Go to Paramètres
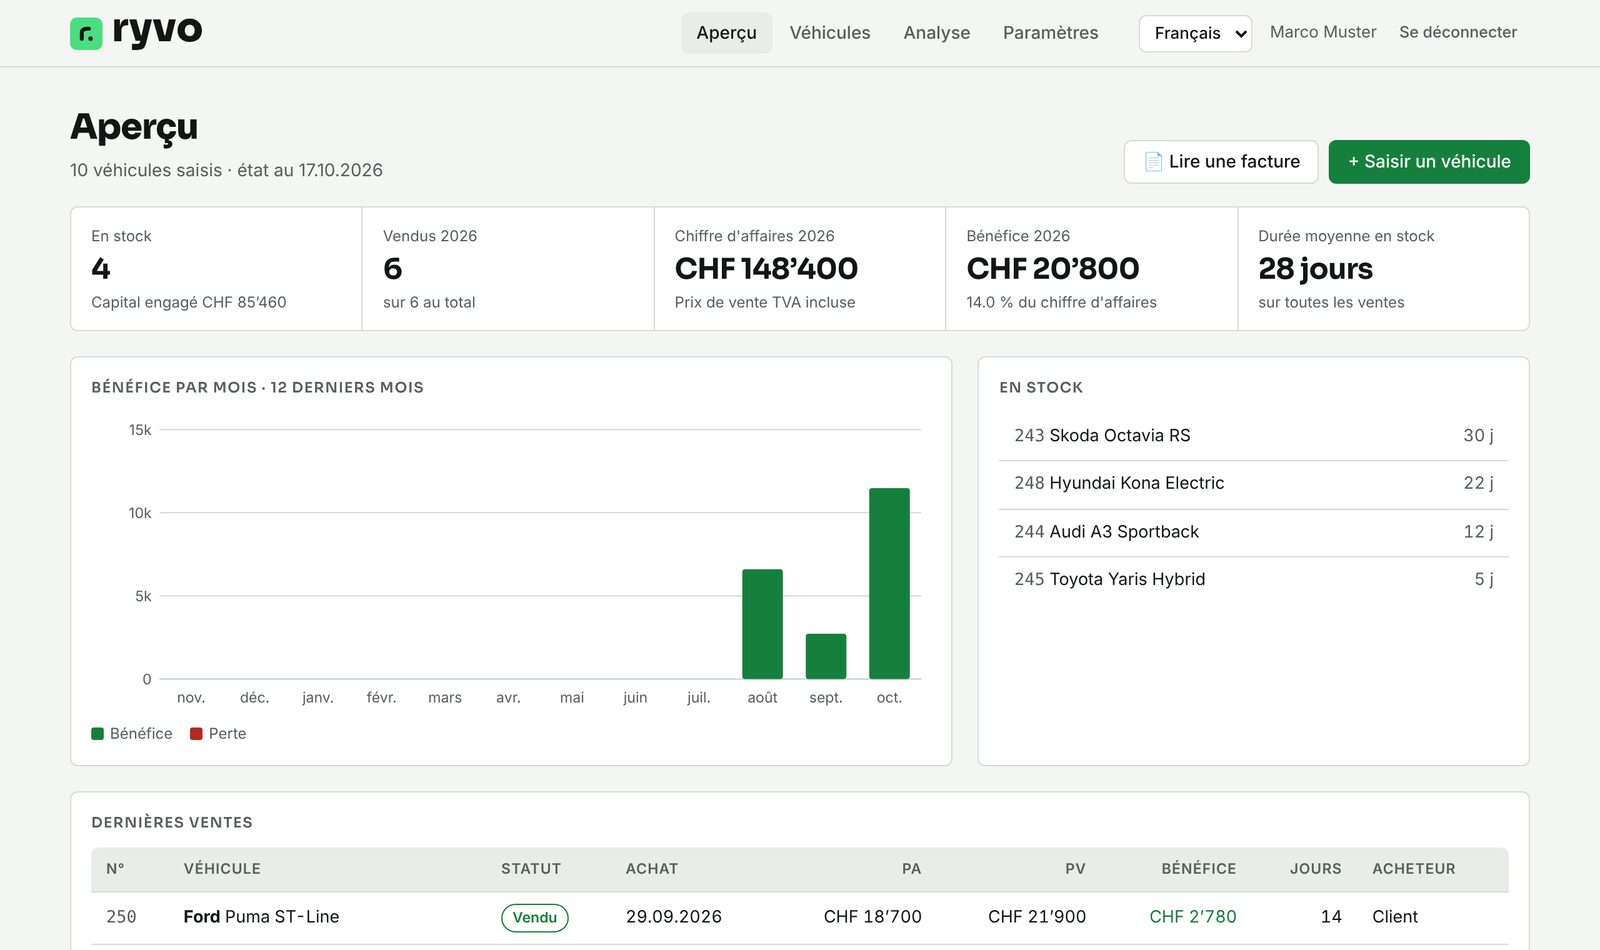The height and width of the screenshot is (950, 1600). (x=1050, y=33)
